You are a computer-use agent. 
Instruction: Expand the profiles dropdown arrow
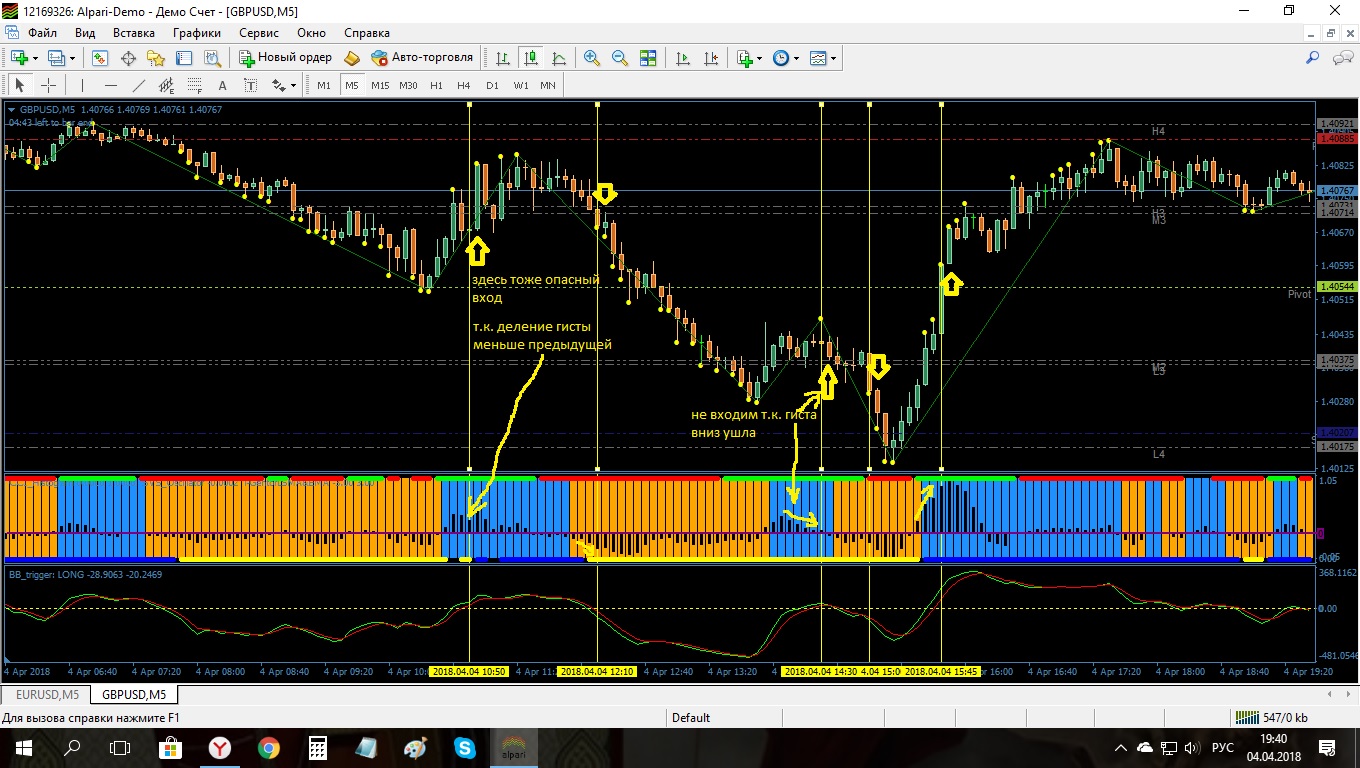coord(74,58)
